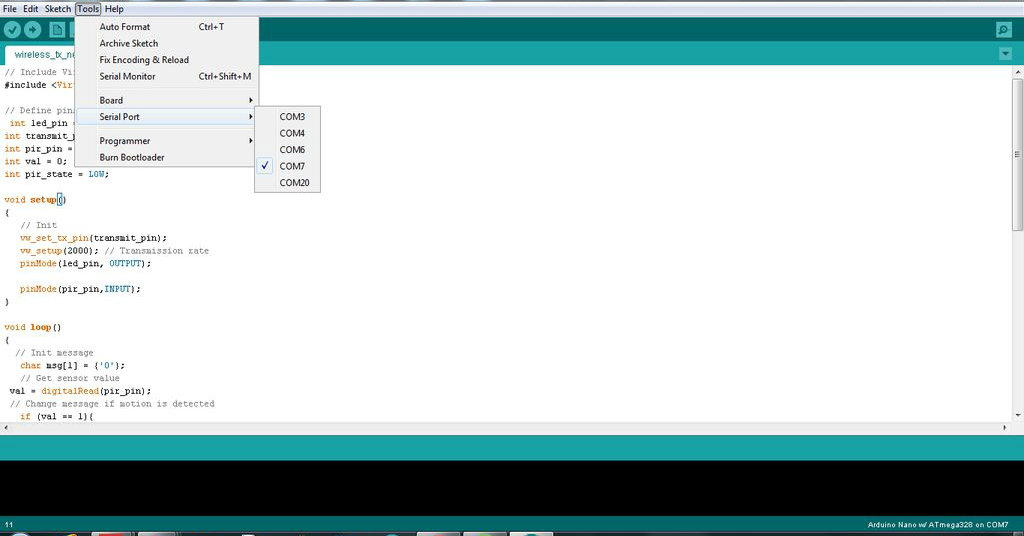Image resolution: width=1024 pixels, height=536 pixels.
Task: Click "vw_setup(2000); // Transmission rate" line
Action: pos(114,251)
